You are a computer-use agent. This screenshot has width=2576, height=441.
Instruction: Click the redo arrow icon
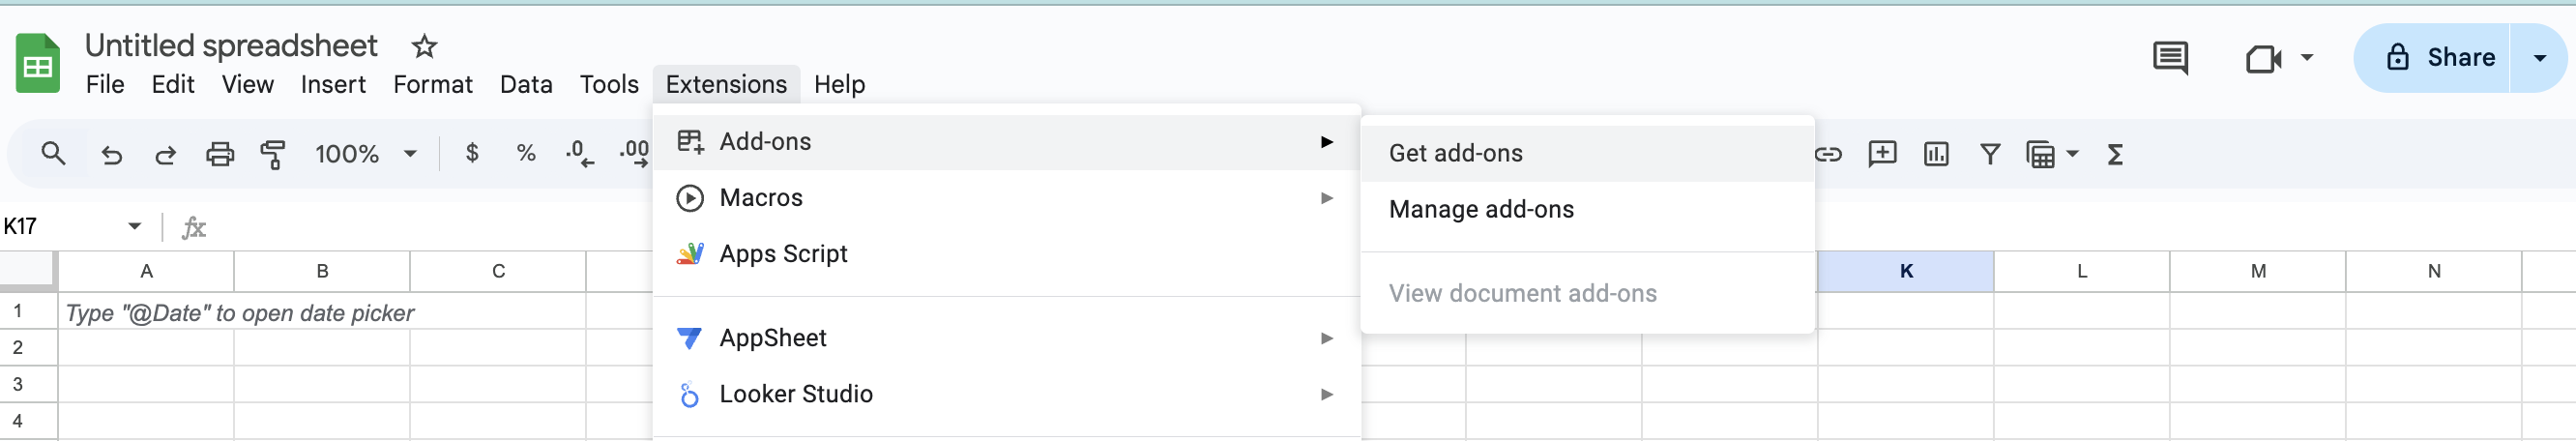[x=166, y=154]
